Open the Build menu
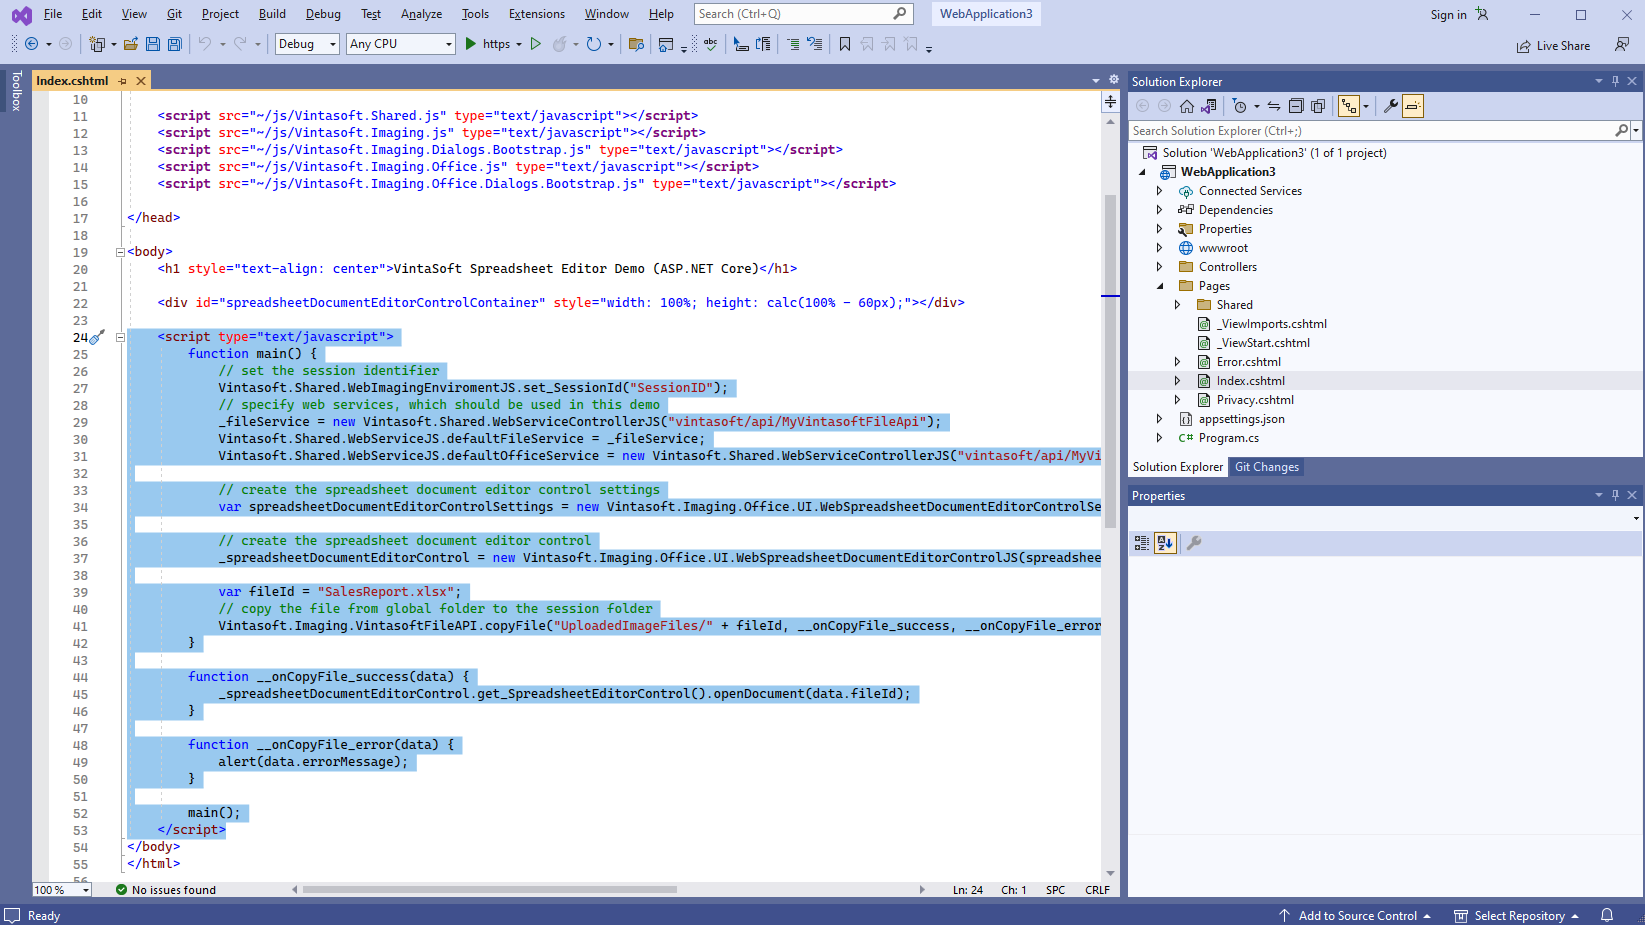 coord(272,14)
